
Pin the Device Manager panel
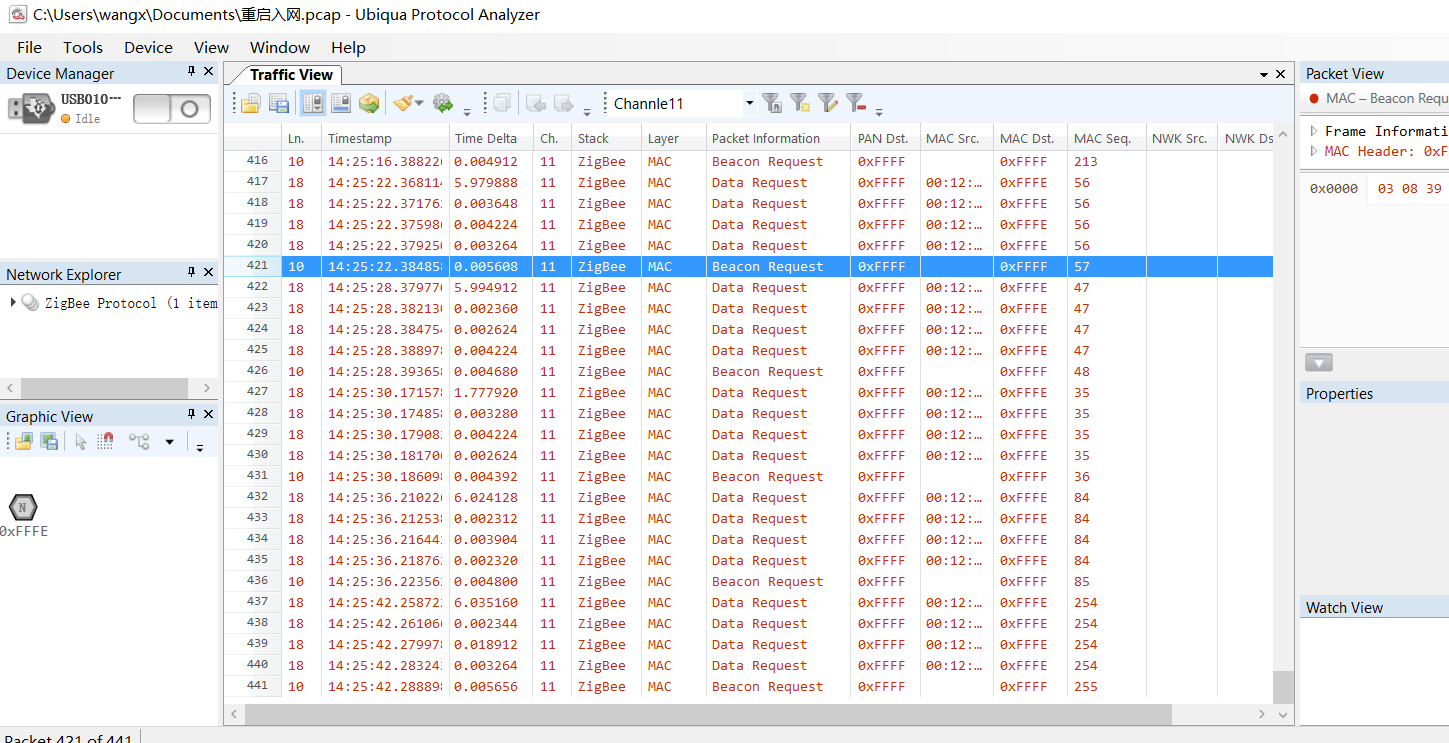(x=191, y=72)
